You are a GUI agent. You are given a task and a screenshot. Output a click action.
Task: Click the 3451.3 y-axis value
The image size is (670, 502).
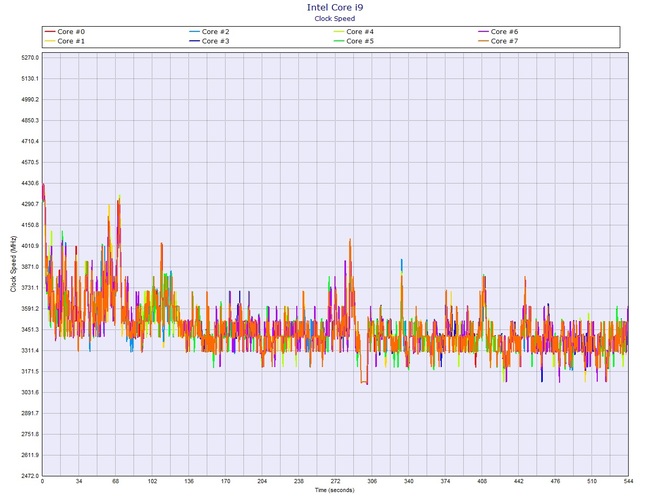(x=30, y=330)
